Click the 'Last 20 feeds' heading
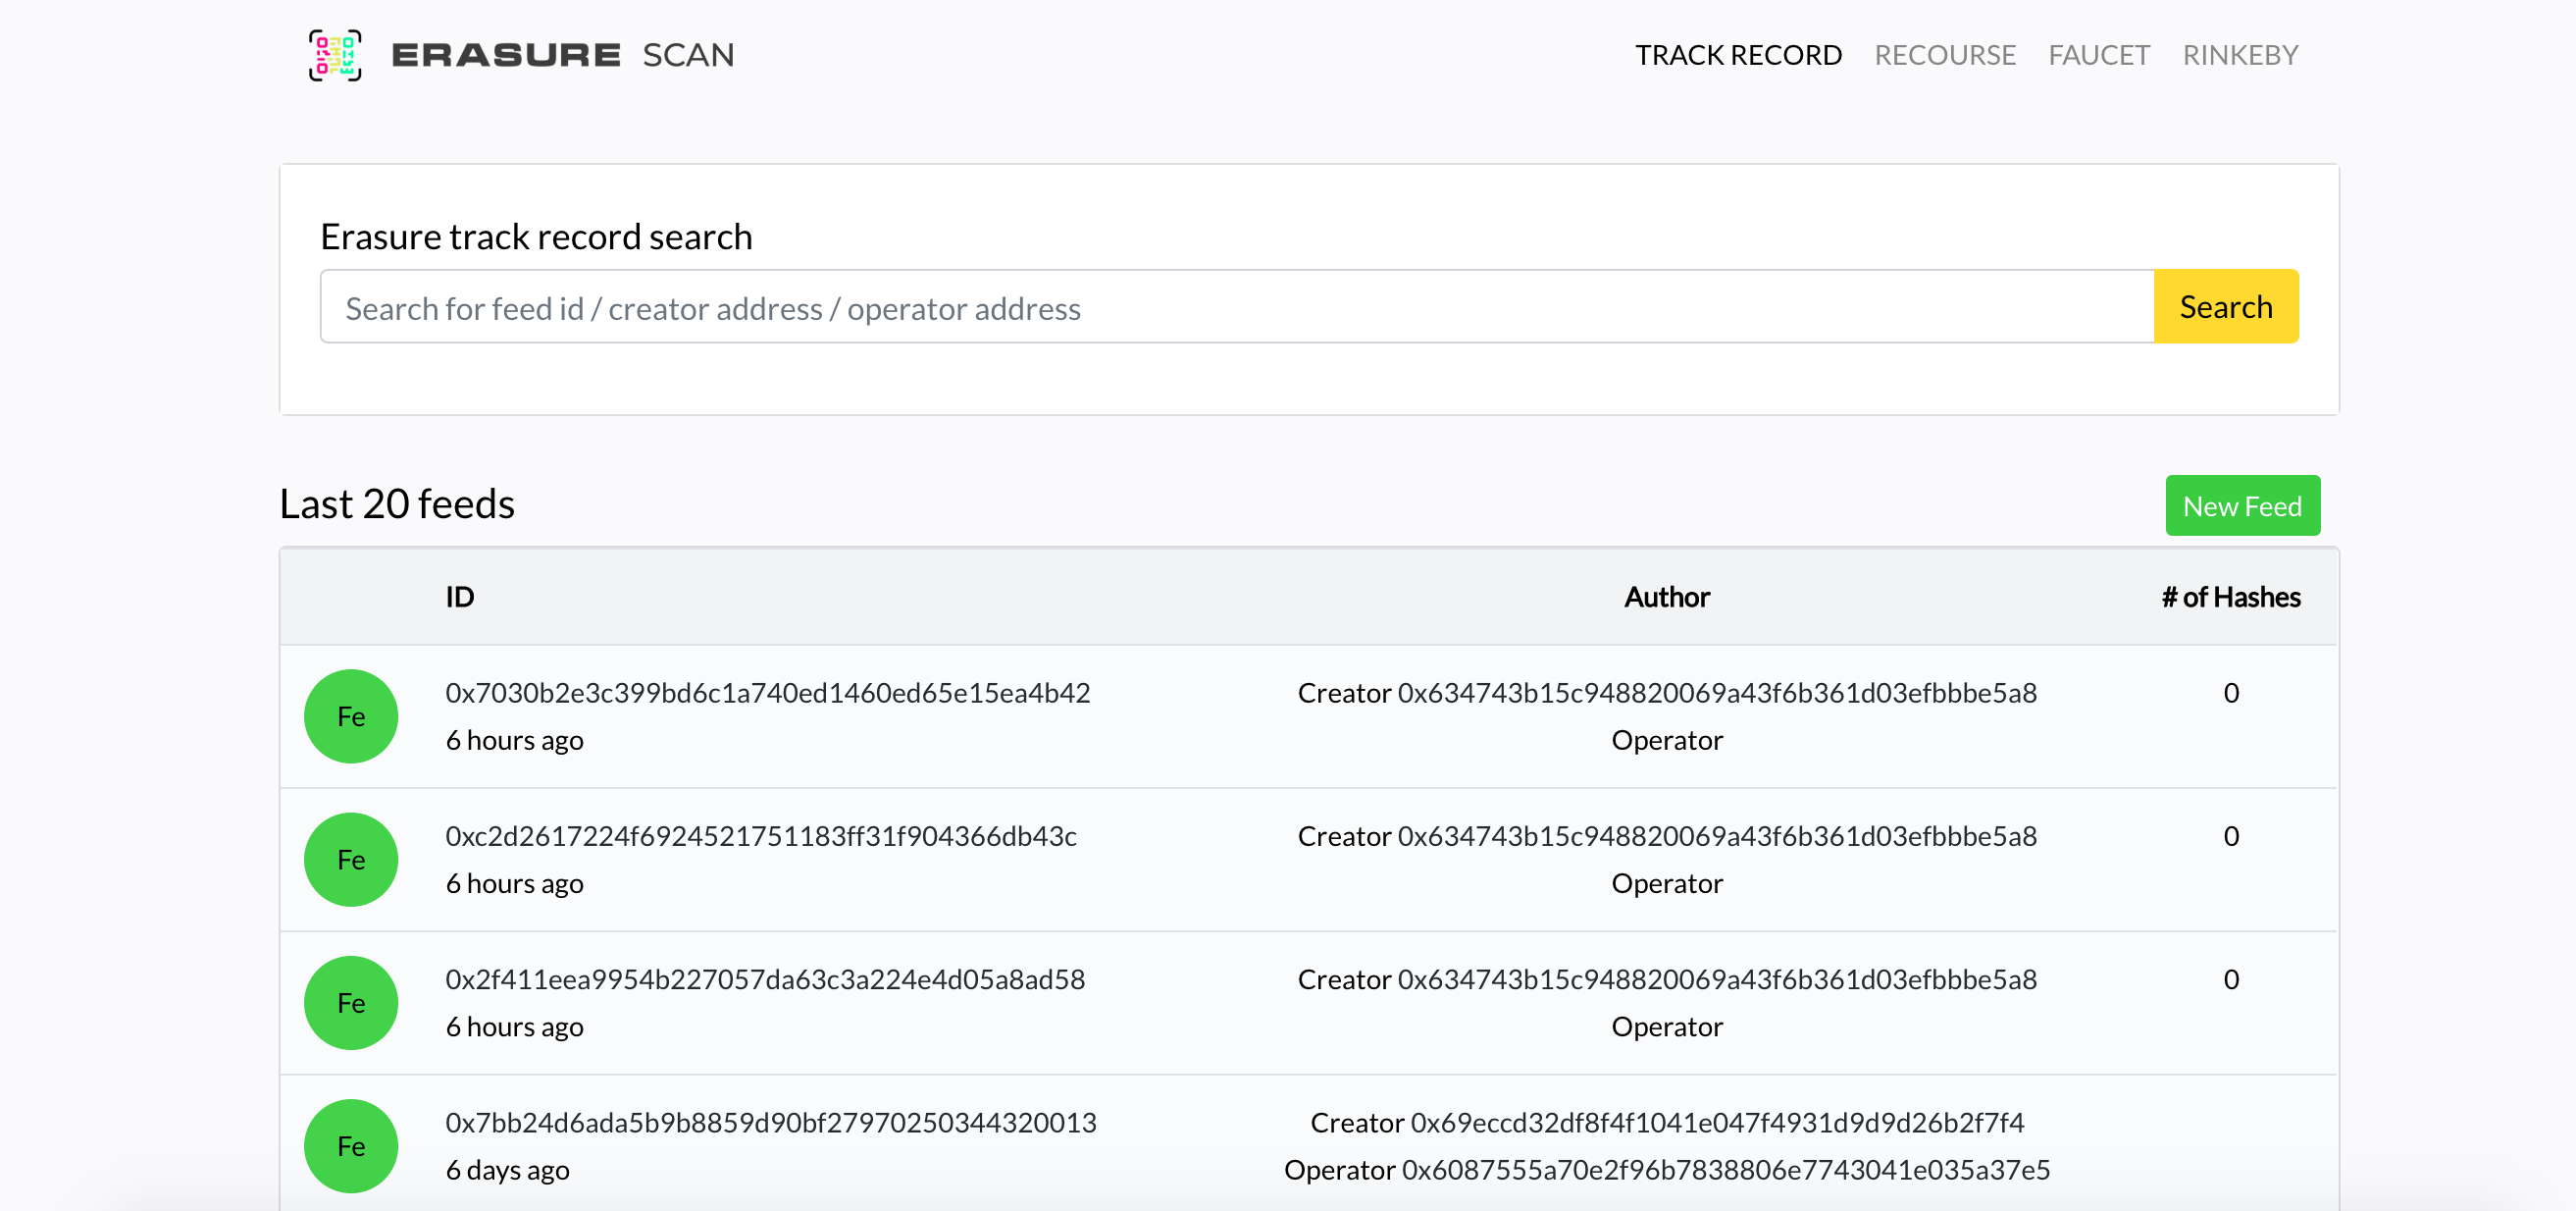This screenshot has width=2576, height=1211. pyautogui.click(x=397, y=503)
